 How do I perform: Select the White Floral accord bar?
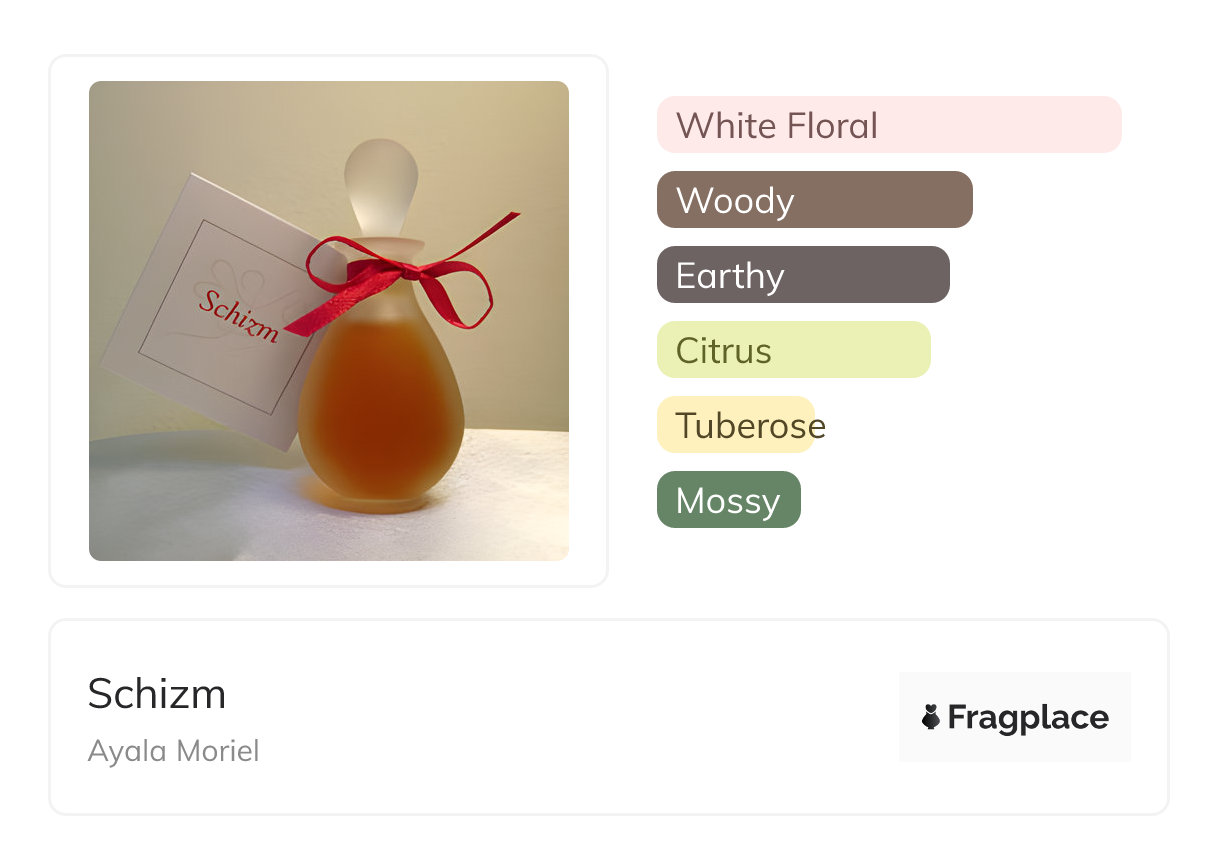click(x=889, y=125)
